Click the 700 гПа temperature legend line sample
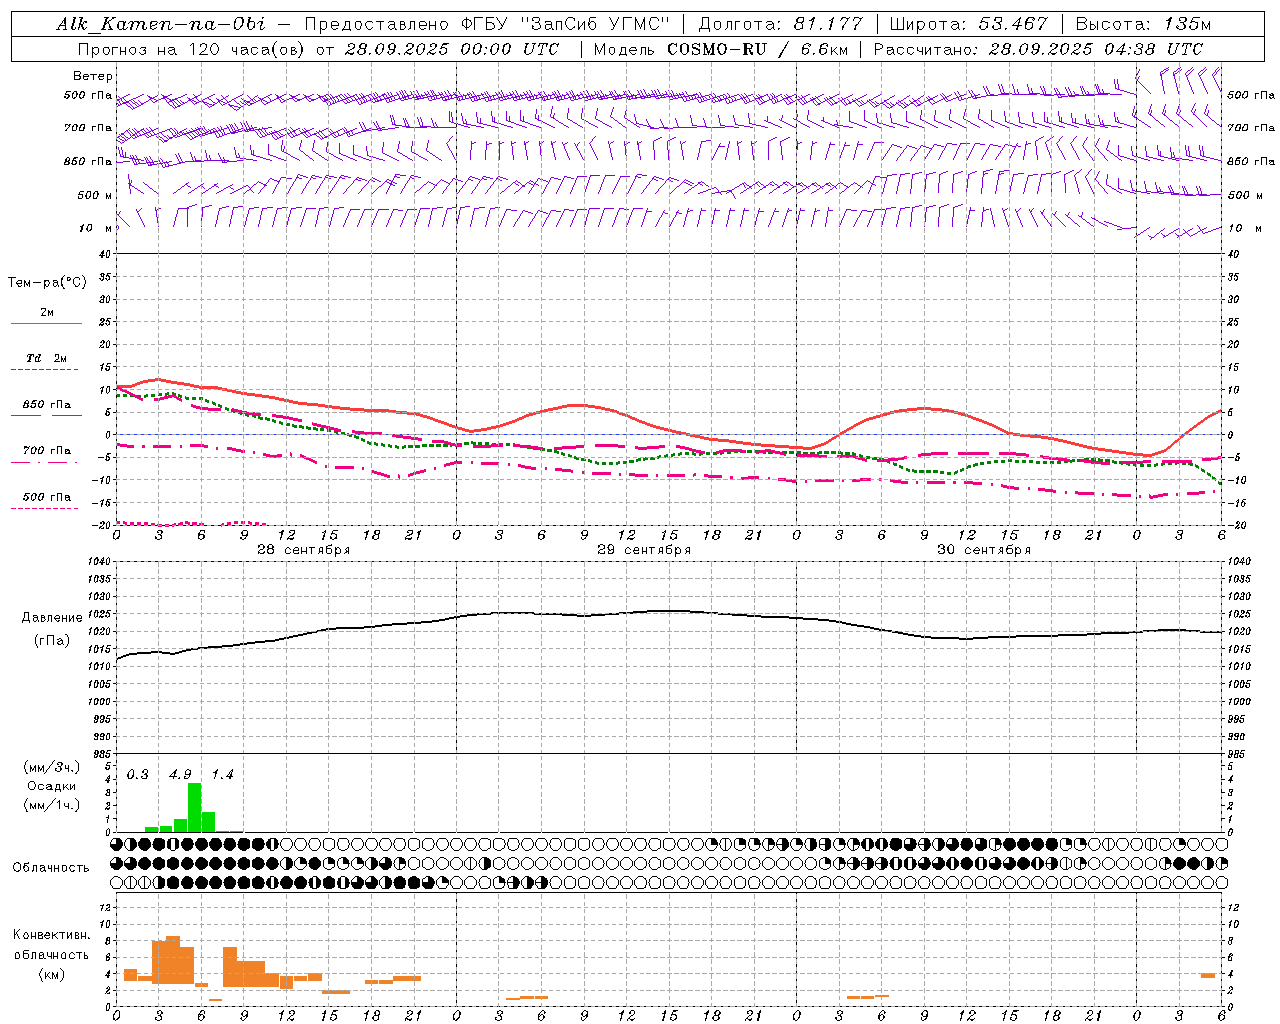 [x=46, y=463]
